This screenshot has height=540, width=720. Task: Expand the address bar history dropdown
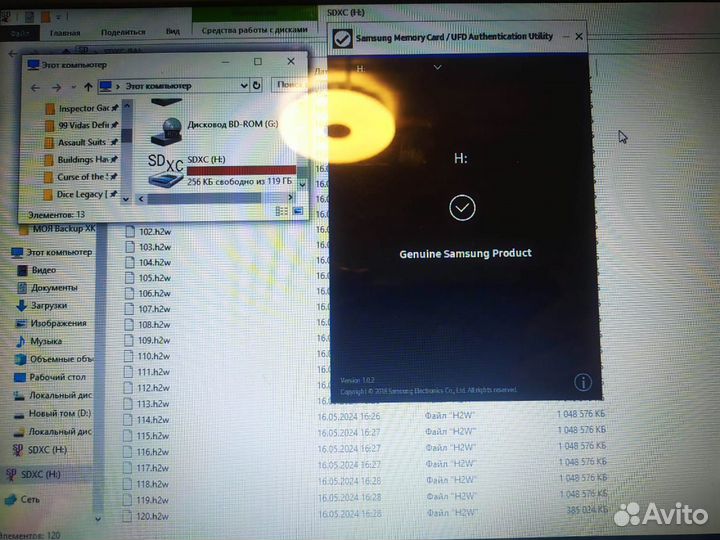tap(243, 86)
